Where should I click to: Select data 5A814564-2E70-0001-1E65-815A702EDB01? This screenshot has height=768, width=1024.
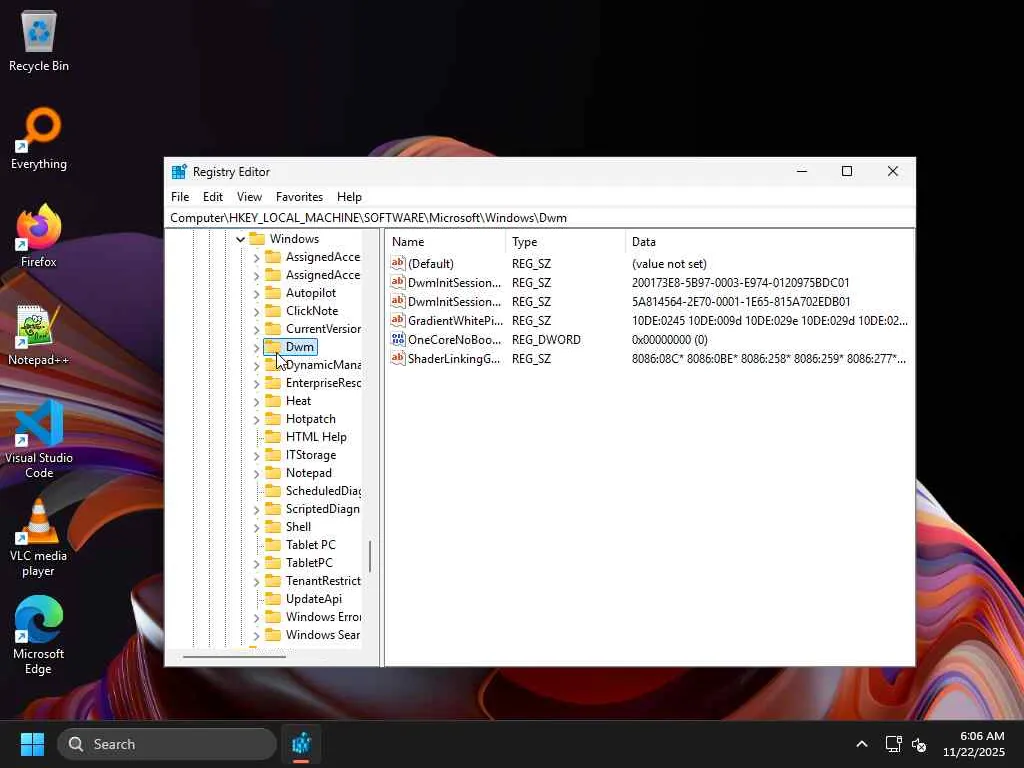tap(741, 302)
